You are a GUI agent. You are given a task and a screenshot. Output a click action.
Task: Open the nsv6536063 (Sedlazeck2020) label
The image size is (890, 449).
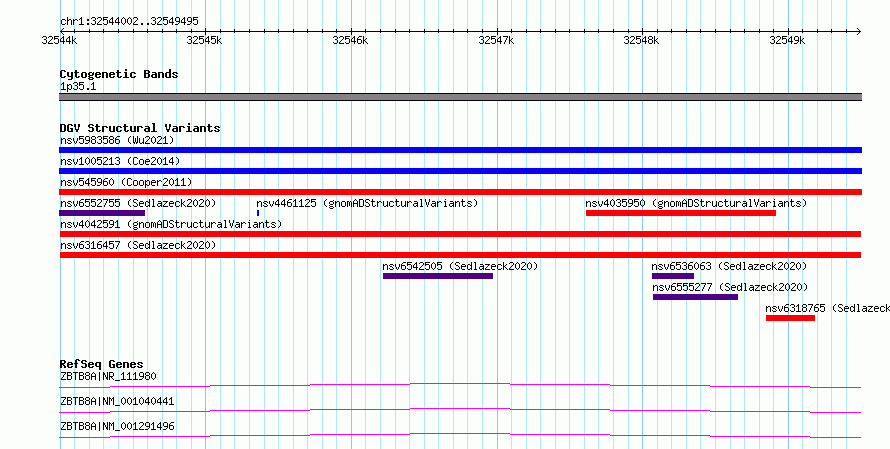coord(729,266)
